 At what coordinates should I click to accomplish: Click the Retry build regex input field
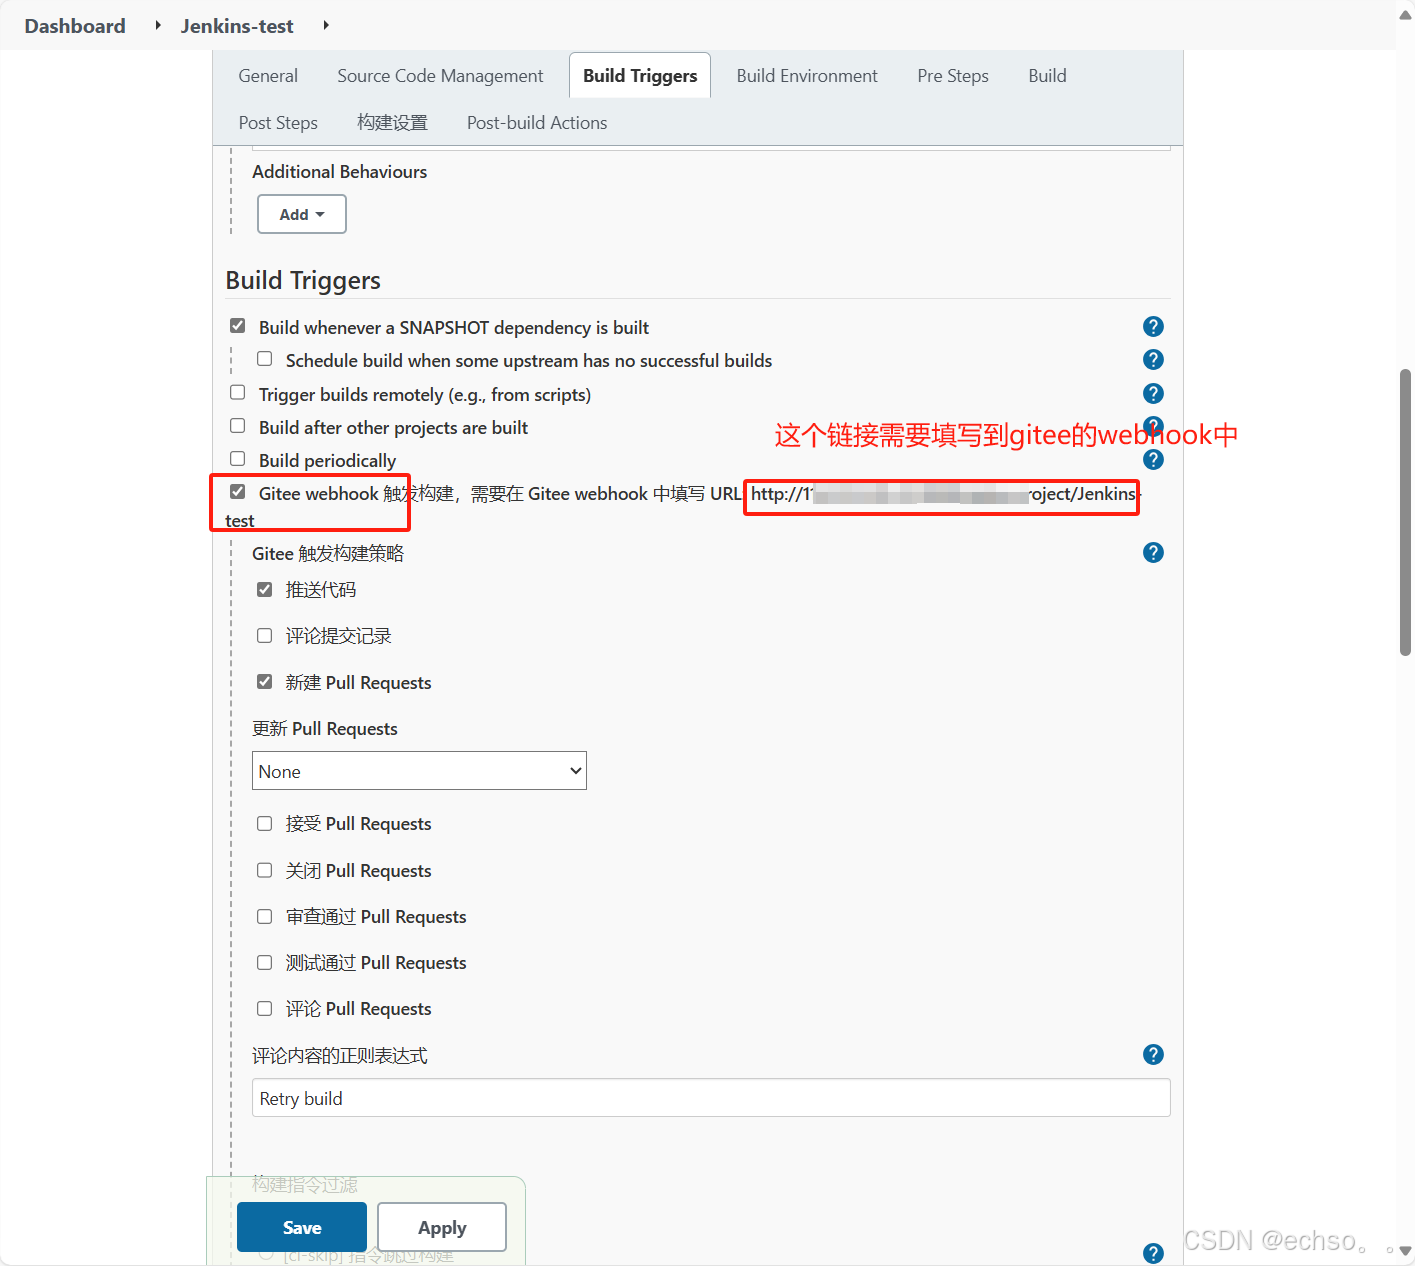[711, 1098]
